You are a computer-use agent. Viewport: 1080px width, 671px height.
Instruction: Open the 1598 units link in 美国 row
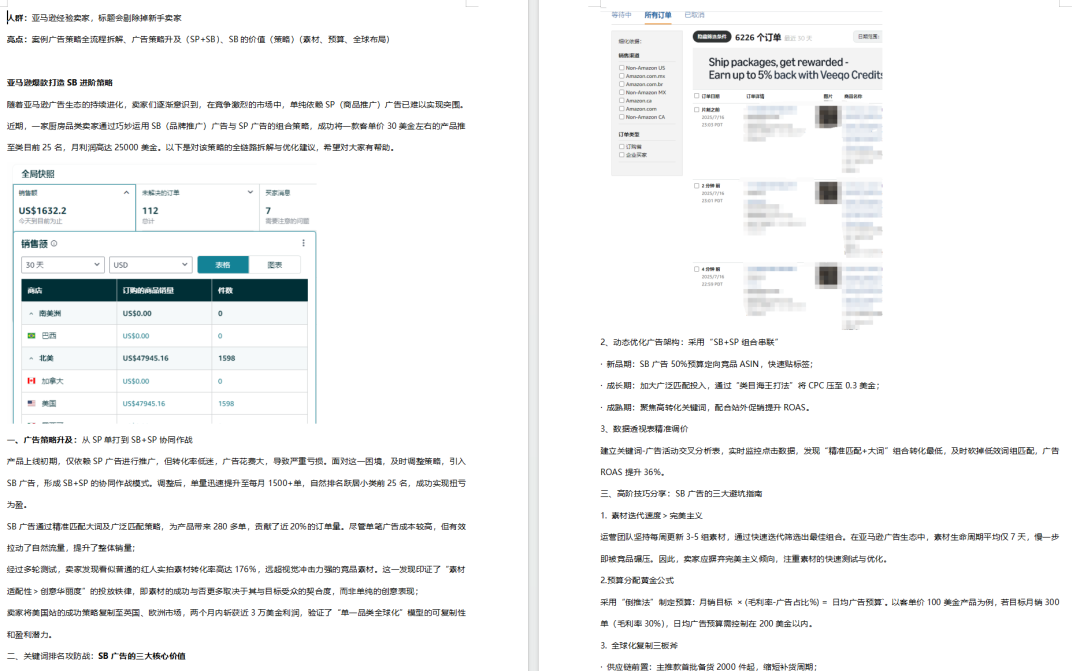(x=226, y=404)
